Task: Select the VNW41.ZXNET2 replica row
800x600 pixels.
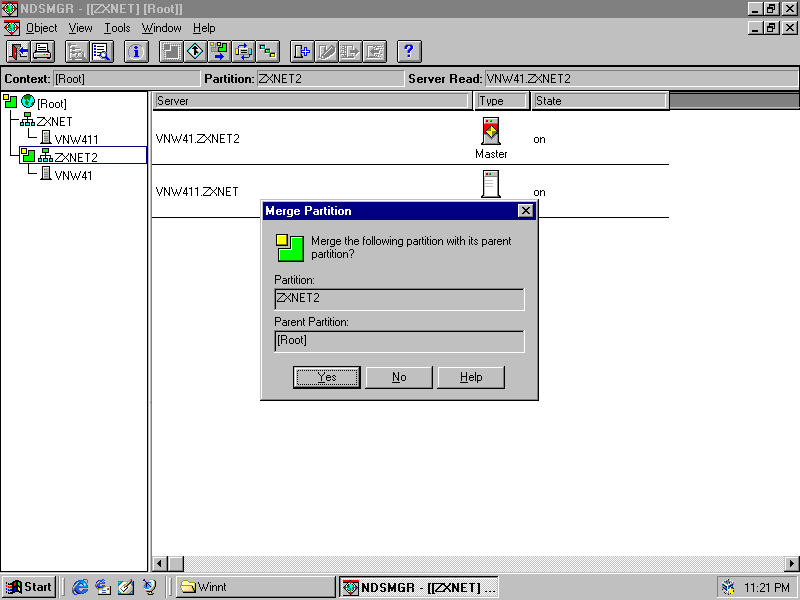Action: click(410, 138)
